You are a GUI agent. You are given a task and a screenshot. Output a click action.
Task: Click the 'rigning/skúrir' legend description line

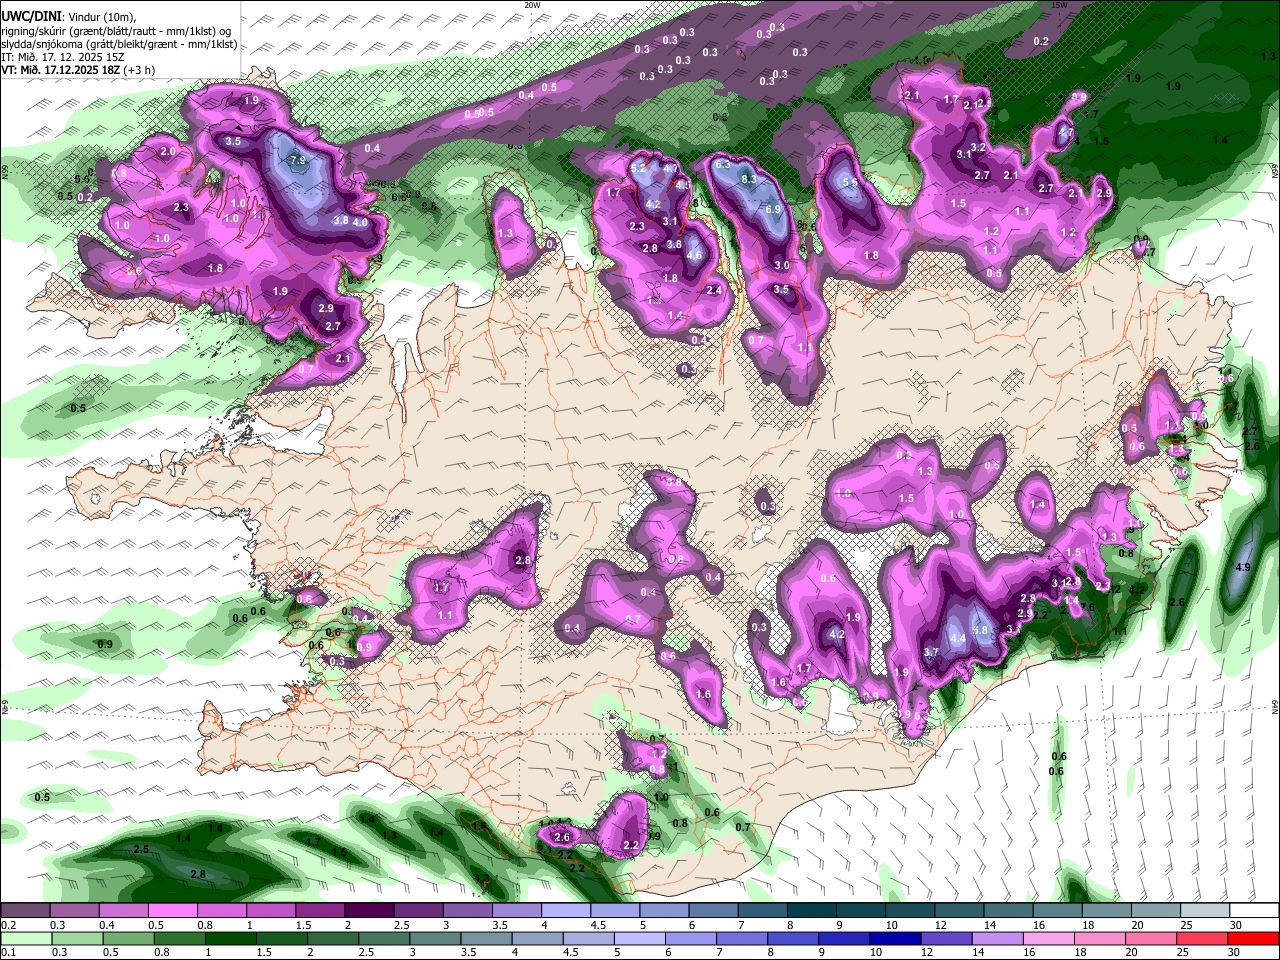(116, 31)
